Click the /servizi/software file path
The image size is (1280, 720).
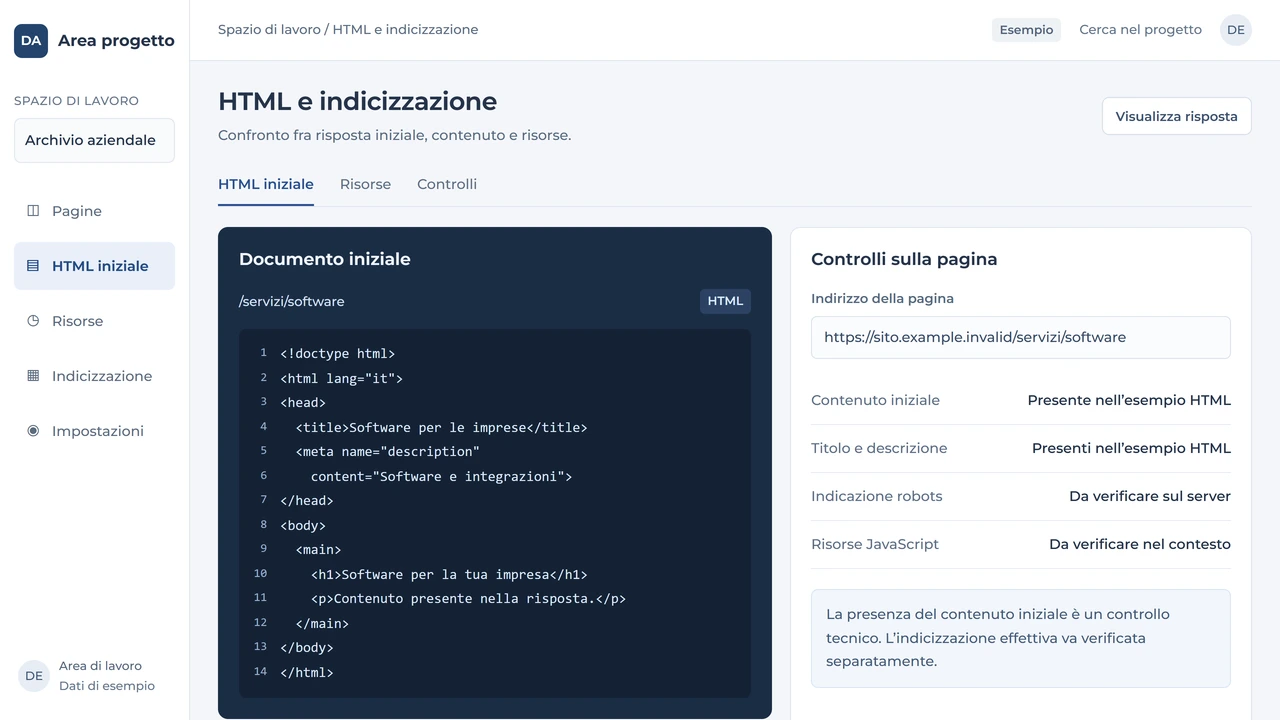pyautogui.click(x=292, y=301)
